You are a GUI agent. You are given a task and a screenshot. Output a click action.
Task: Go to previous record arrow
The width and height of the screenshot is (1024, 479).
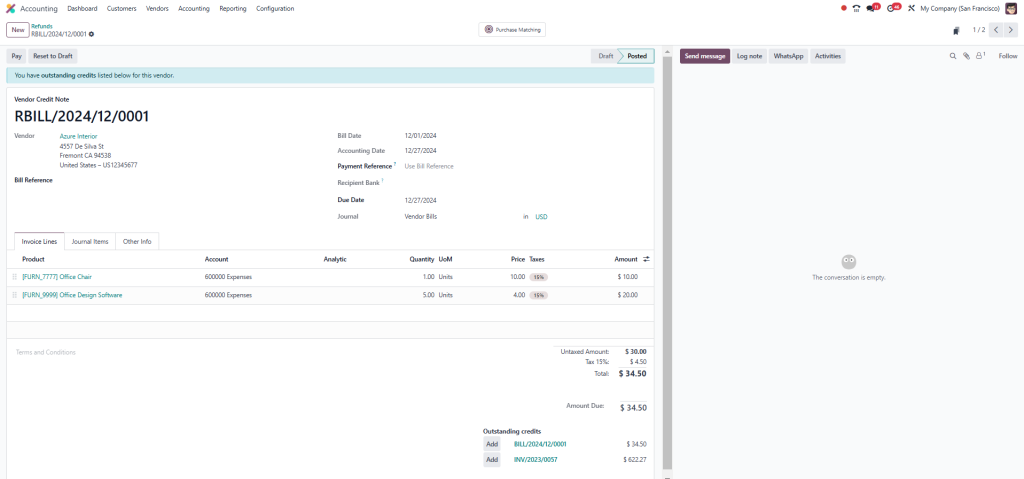coord(997,30)
